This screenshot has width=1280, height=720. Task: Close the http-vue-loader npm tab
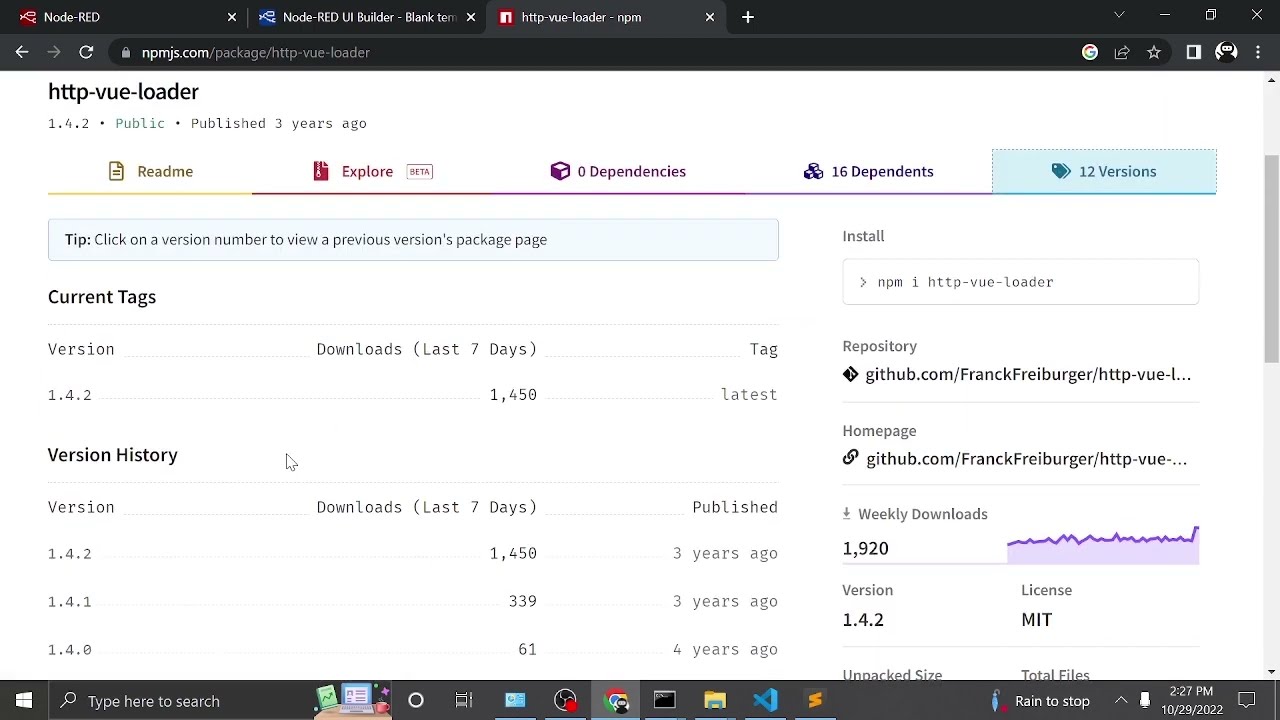click(x=710, y=17)
